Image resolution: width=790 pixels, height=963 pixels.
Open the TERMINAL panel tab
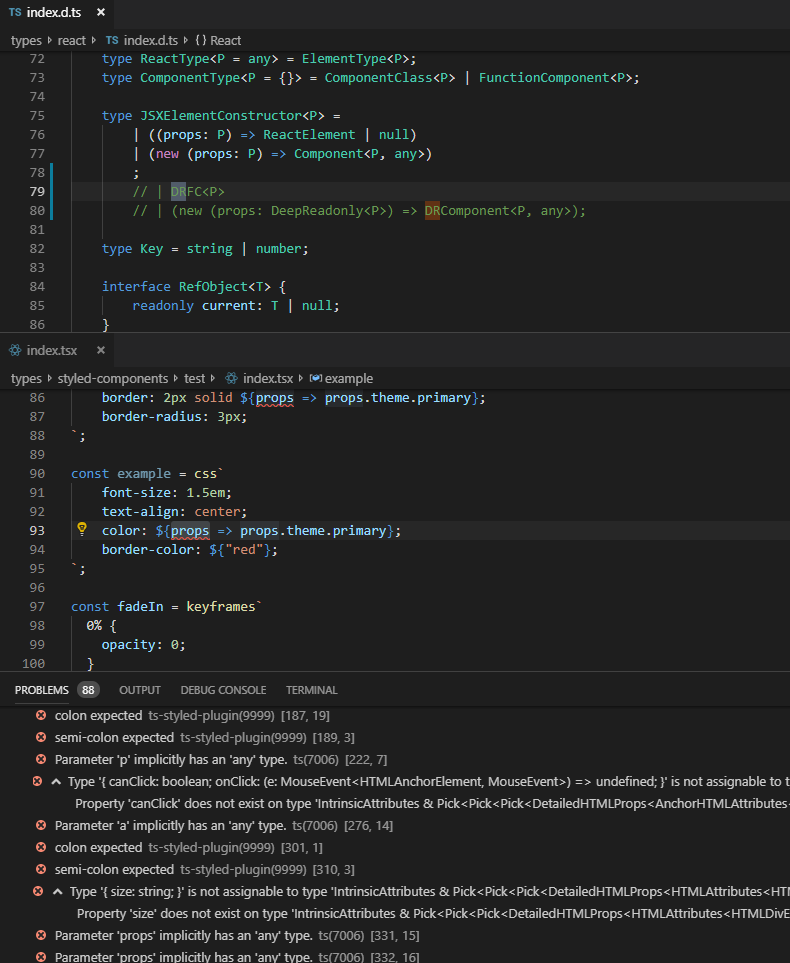pyautogui.click(x=311, y=690)
